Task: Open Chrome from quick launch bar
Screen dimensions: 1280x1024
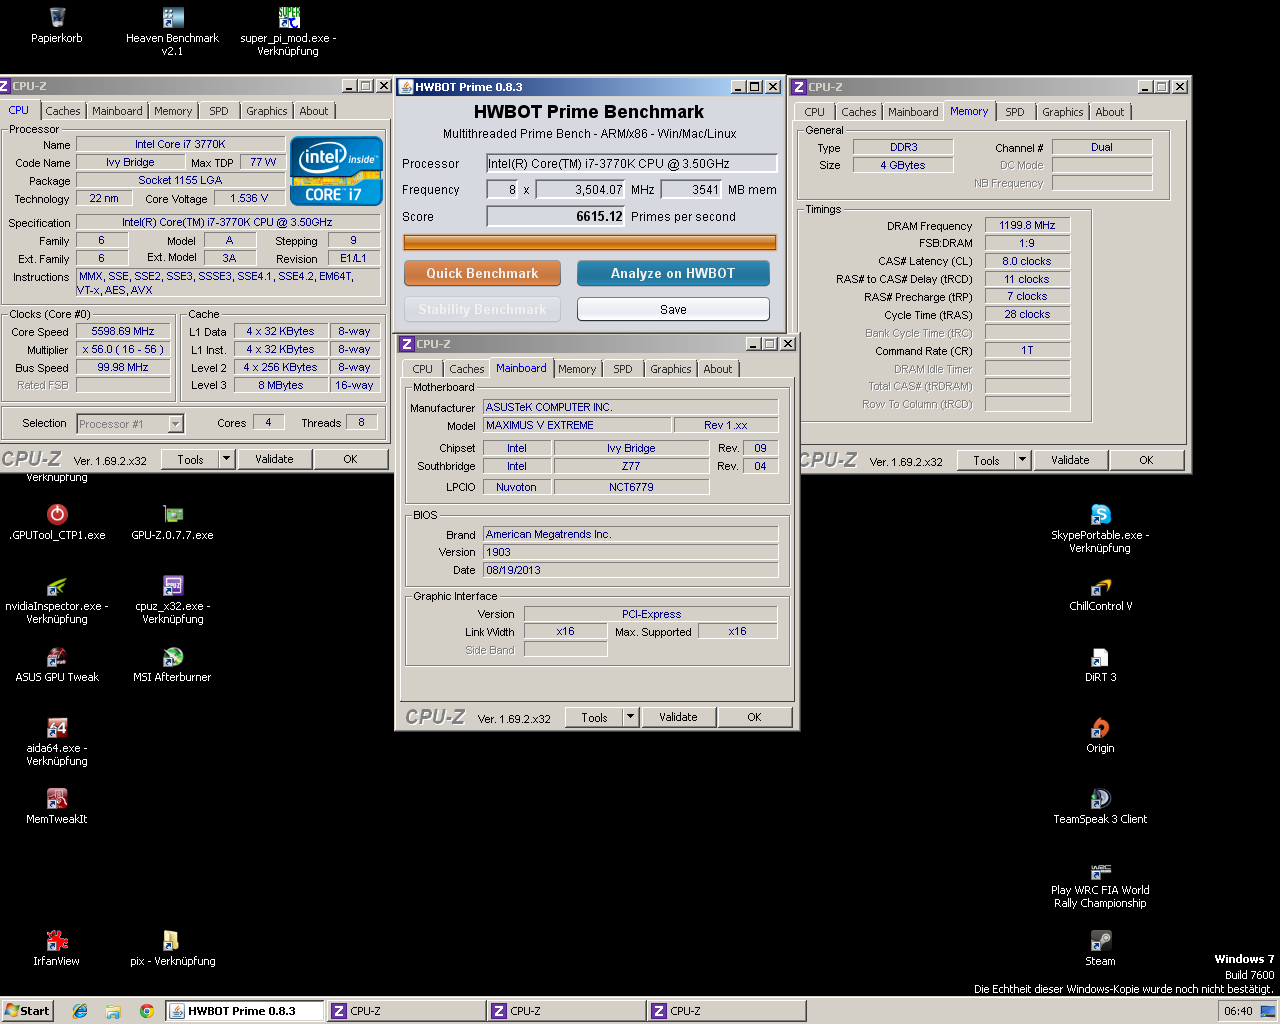Action: point(146,1011)
